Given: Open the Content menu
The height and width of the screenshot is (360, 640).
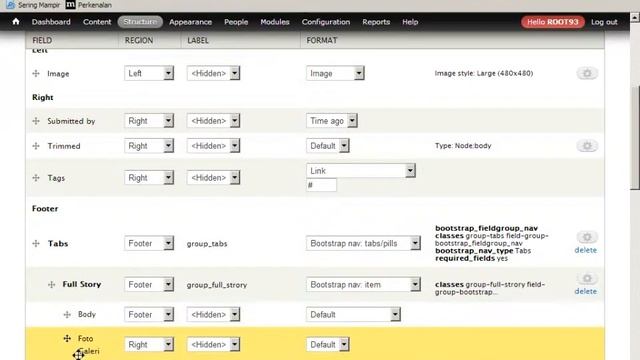Looking at the screenshot, I should pos(97,22).
